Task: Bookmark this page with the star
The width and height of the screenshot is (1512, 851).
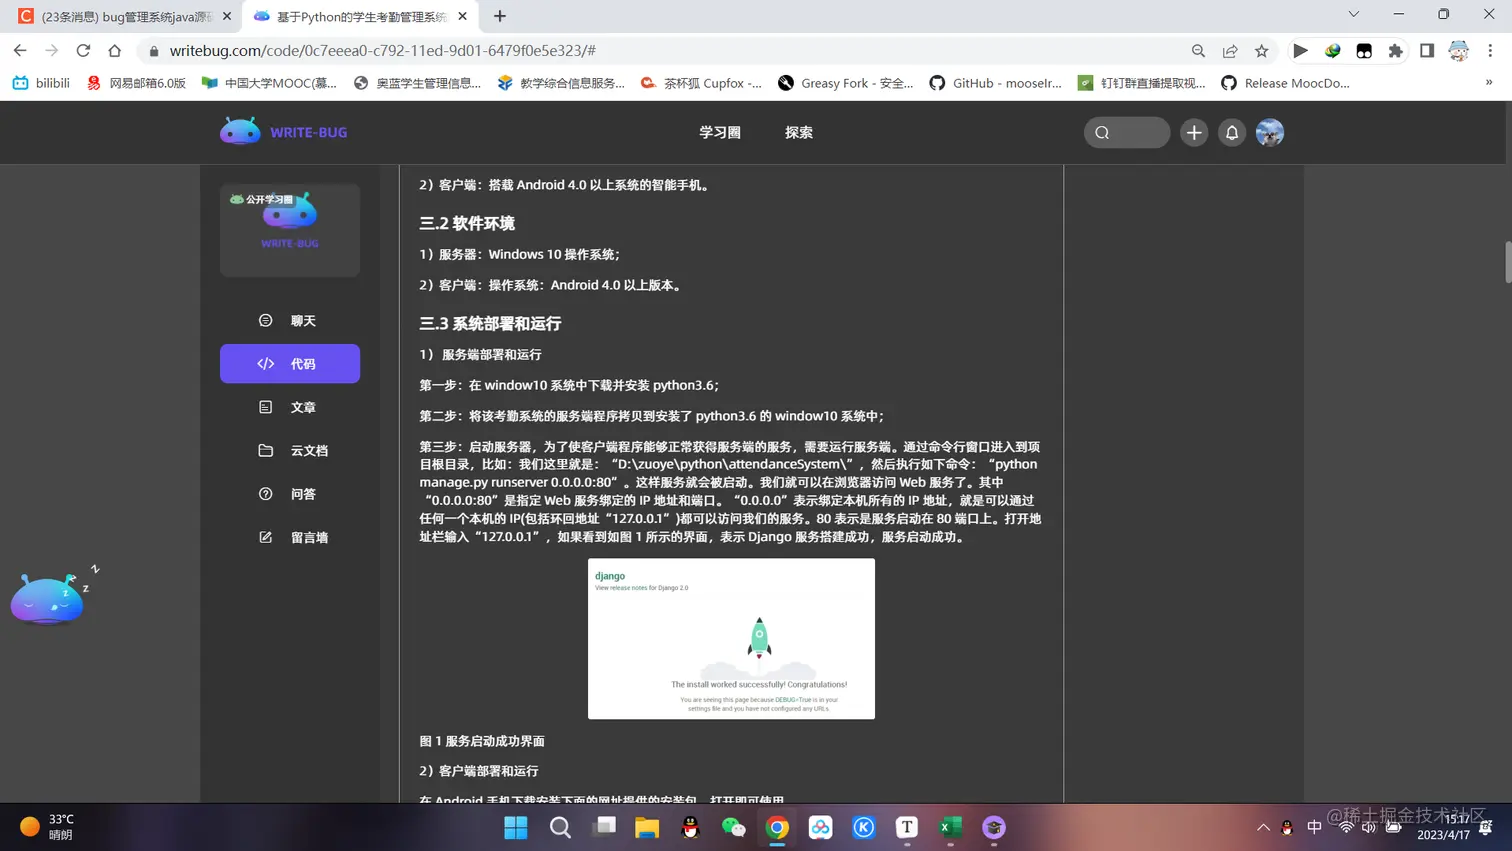Action: pos(1262,50)
